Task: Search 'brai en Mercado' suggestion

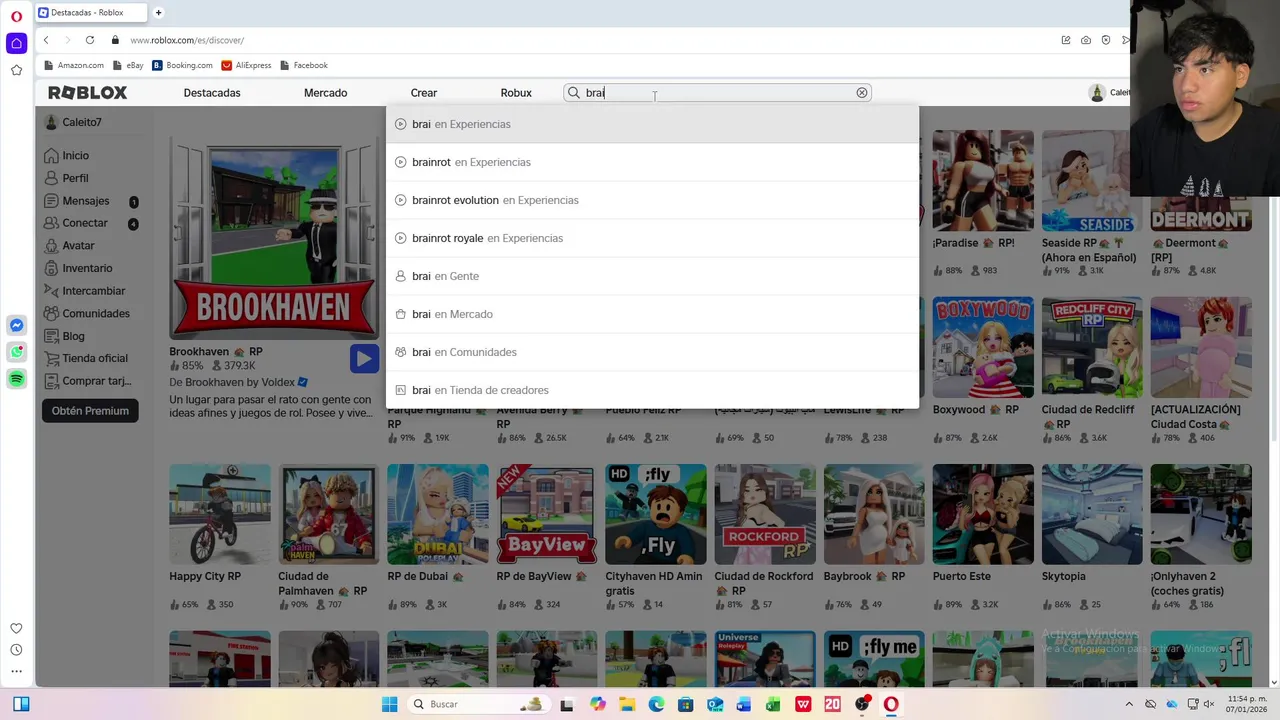Action: [x=652, y=314]
